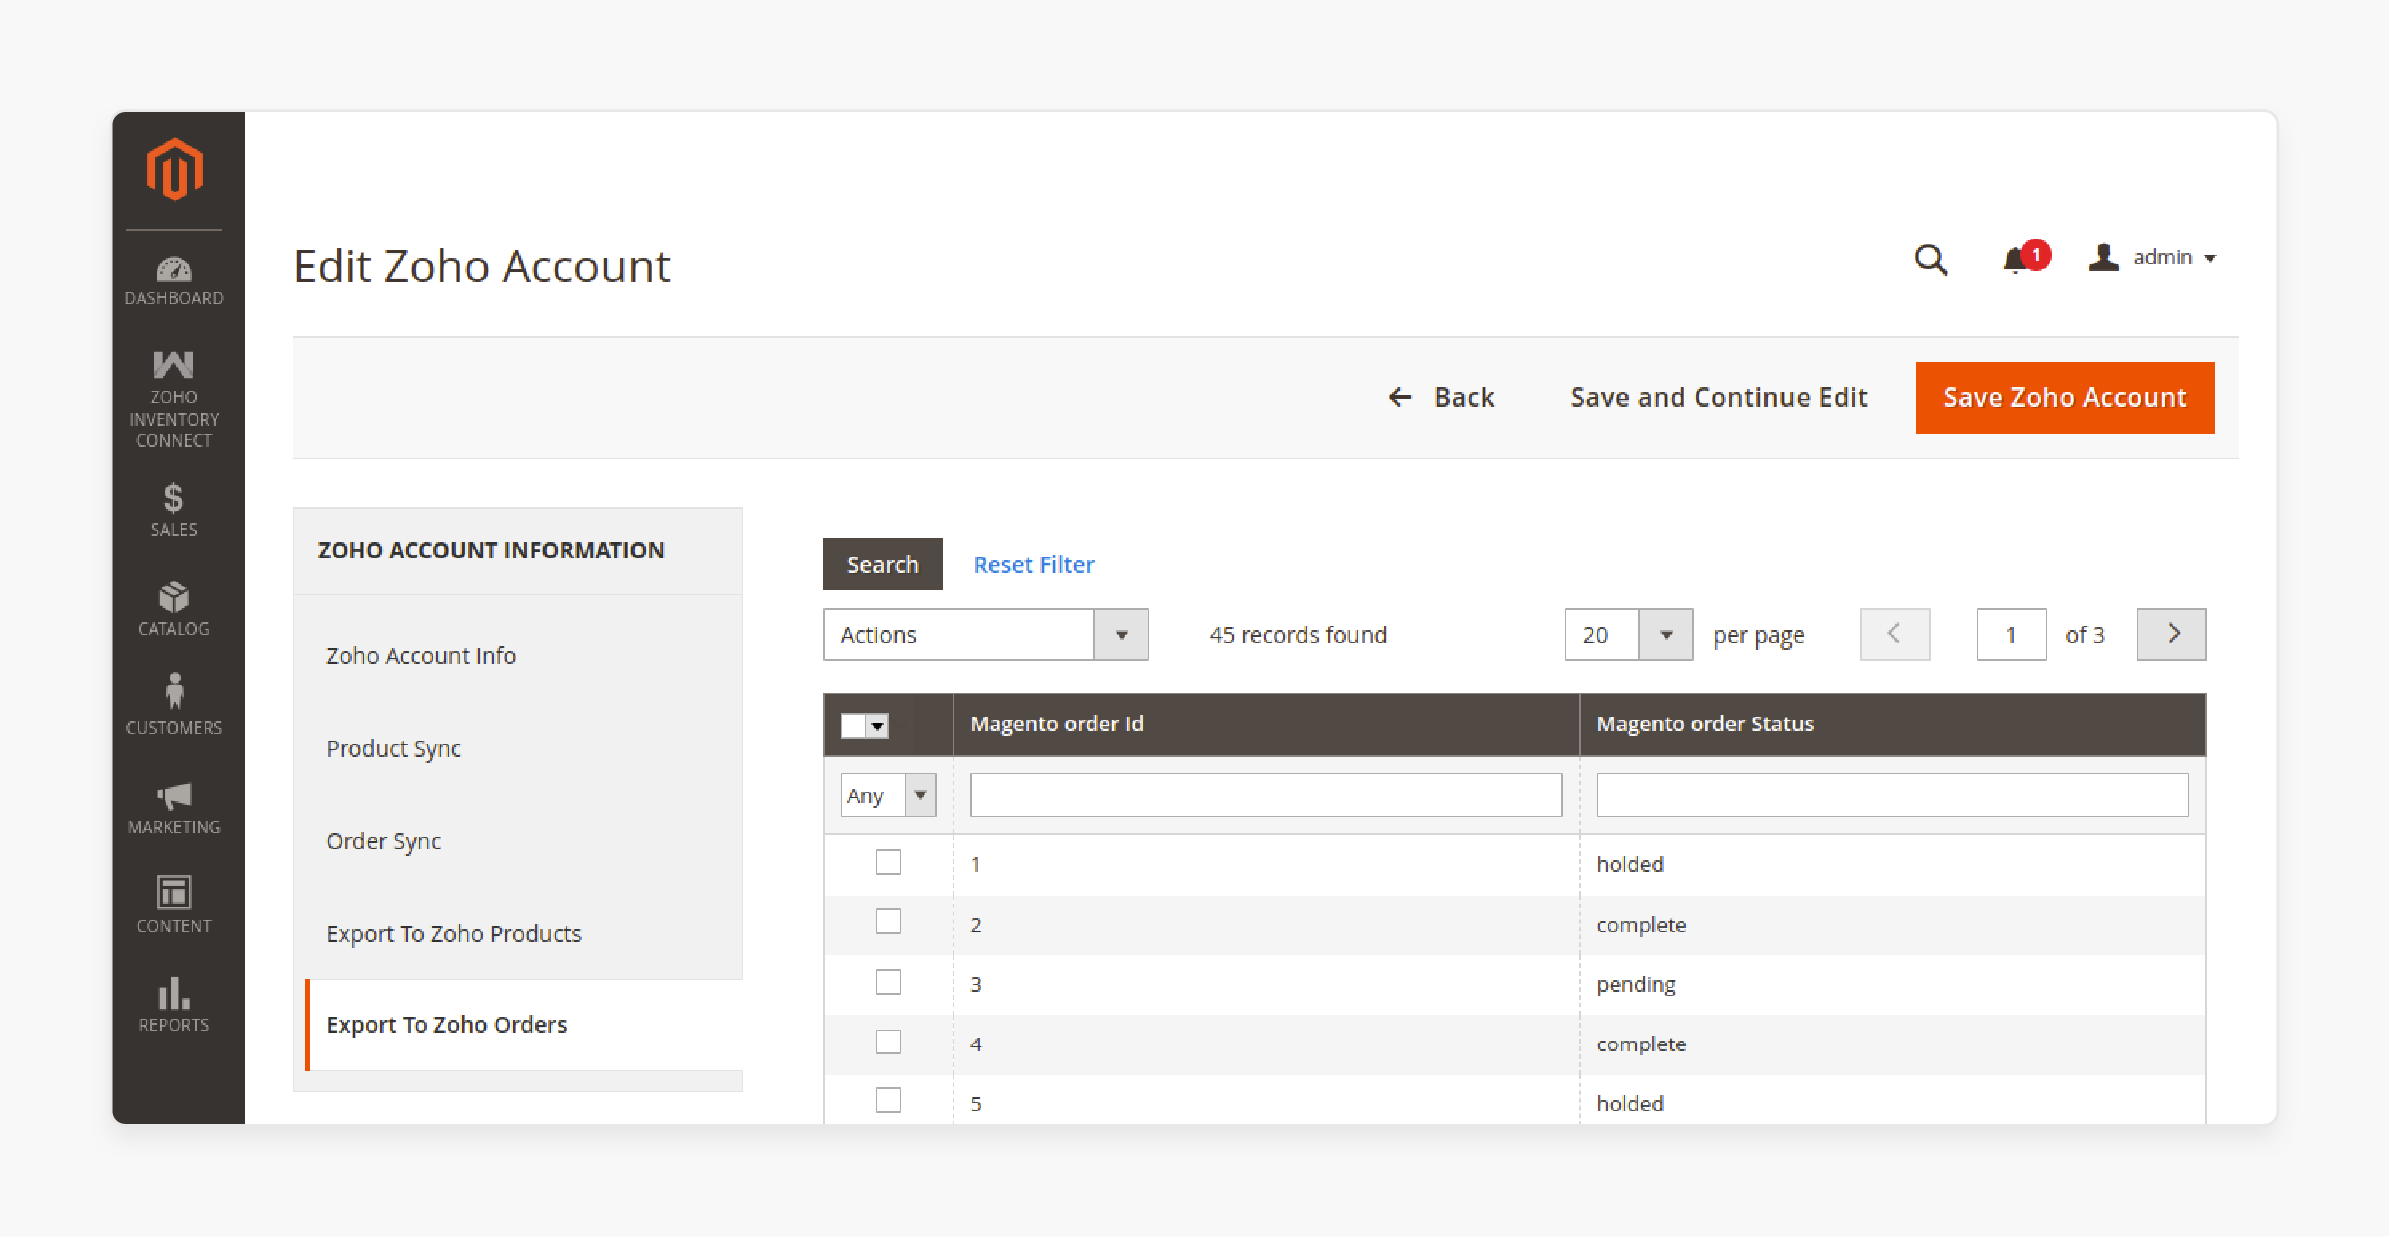Tick the checkbox for order 5

(888, 1100)
